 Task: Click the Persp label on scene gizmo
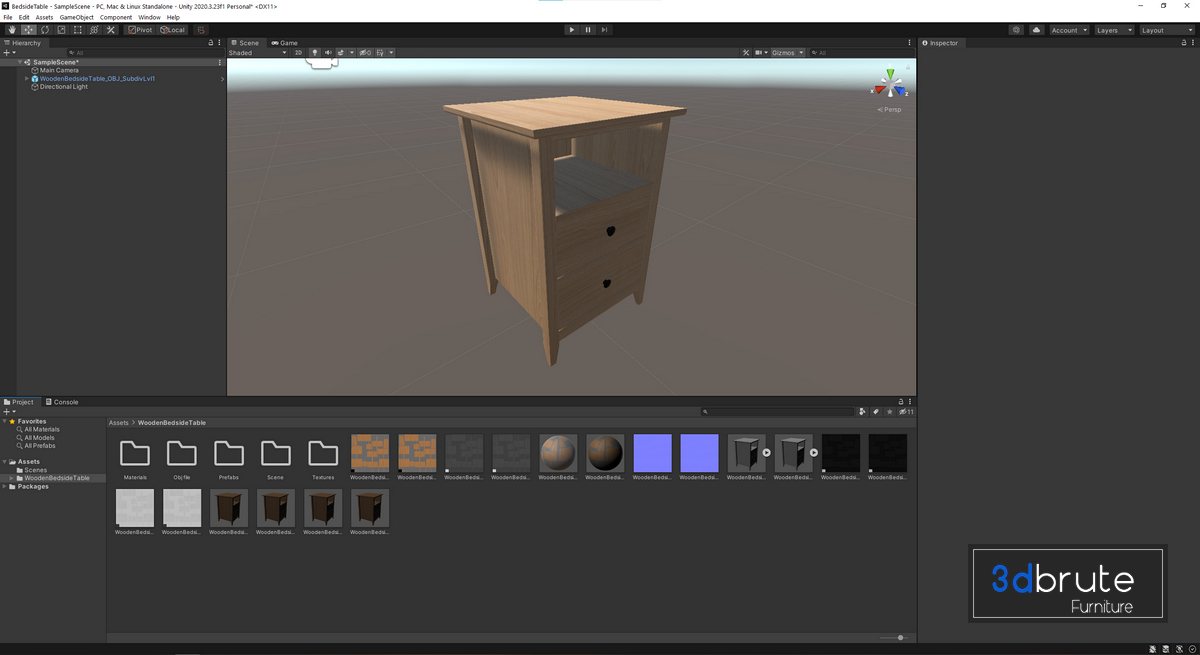[890, 109]
